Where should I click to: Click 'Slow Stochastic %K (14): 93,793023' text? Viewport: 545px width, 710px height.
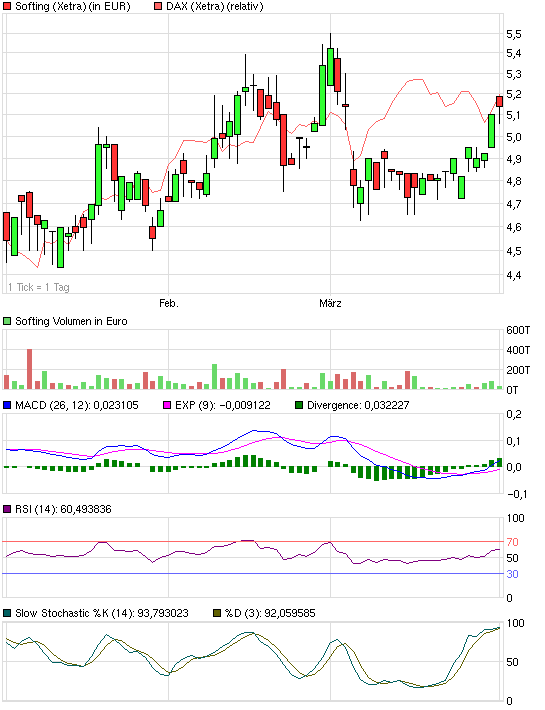point(101,614)
